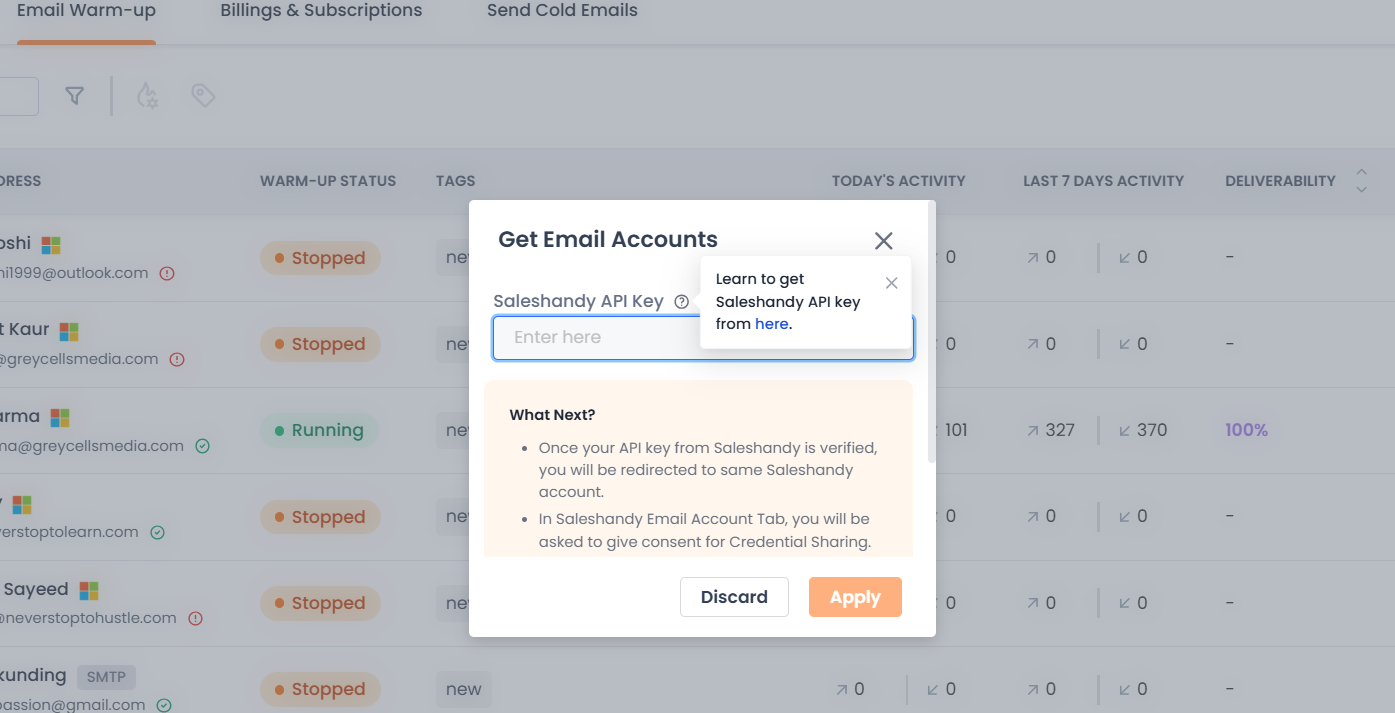The width and height of the screenshot is (1395, 713).
Task: Open the 'here' link in tooltip
Action: tap(771, 324)
